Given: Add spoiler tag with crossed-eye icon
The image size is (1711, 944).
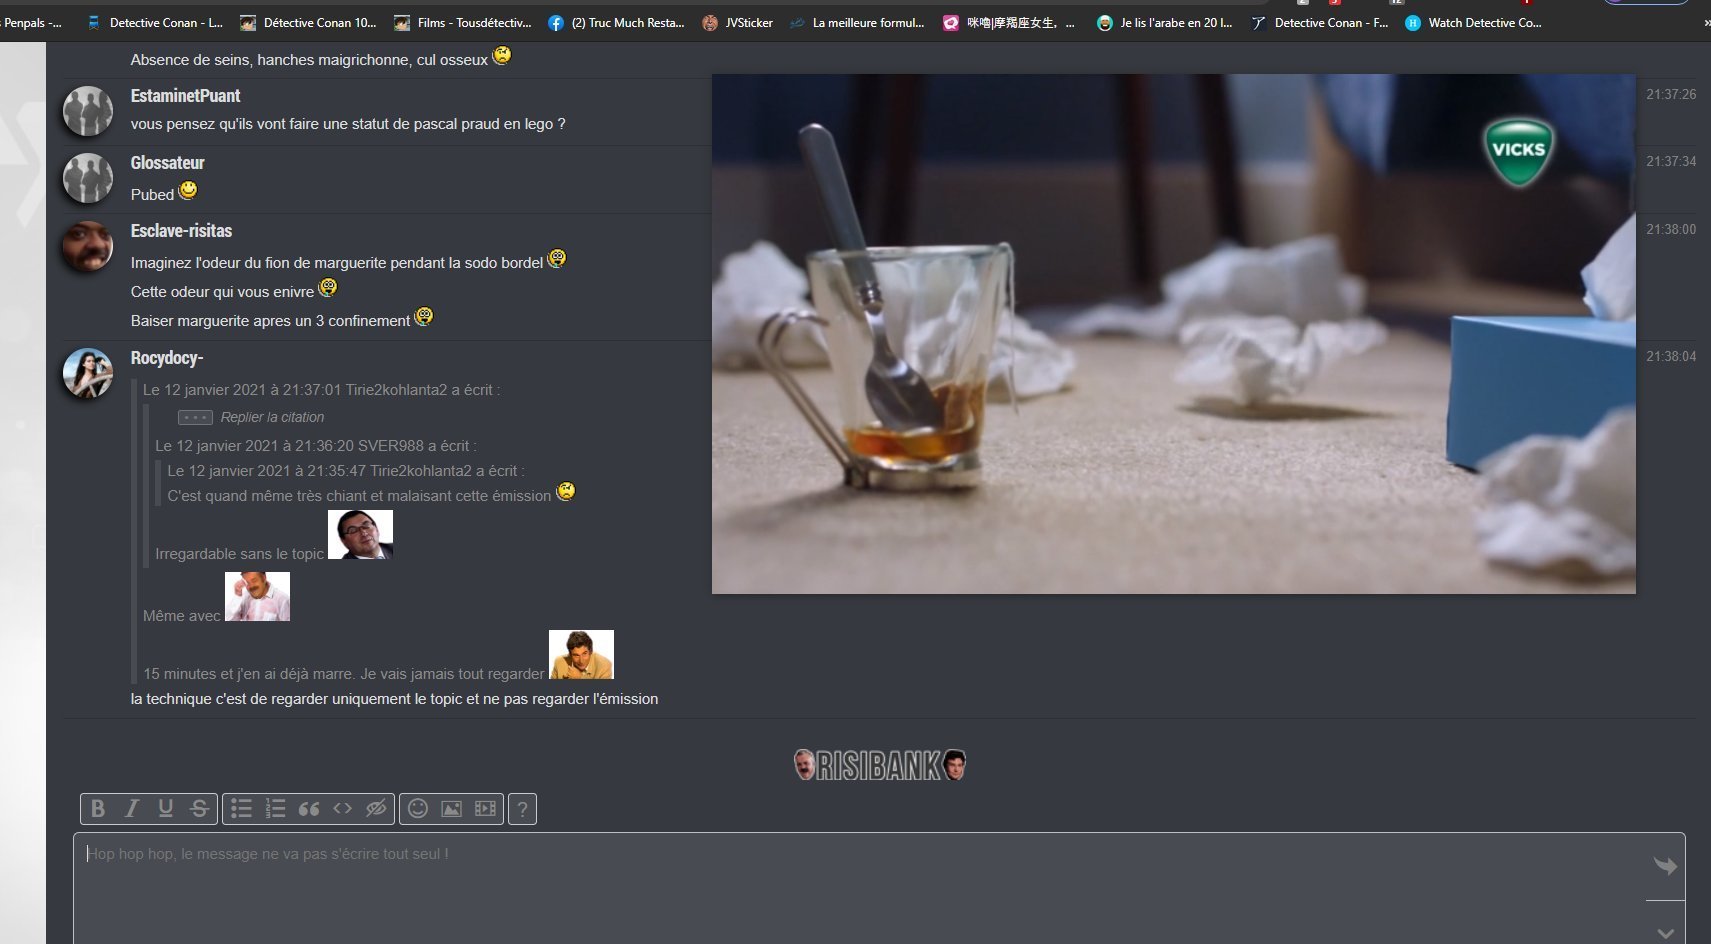Looking at the screenshot, I should [x=376, y=809].
